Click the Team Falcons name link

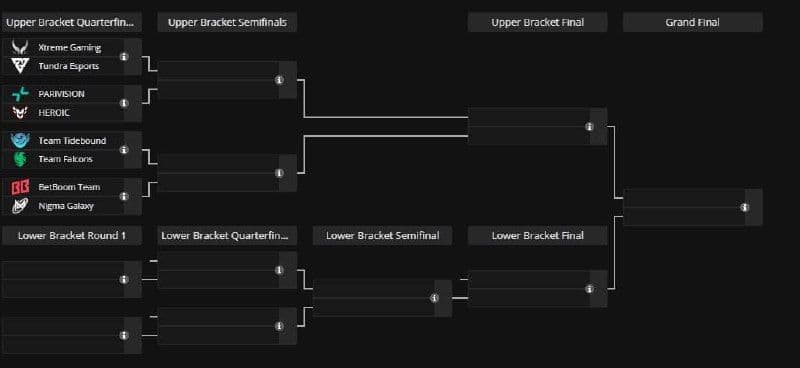66,159
